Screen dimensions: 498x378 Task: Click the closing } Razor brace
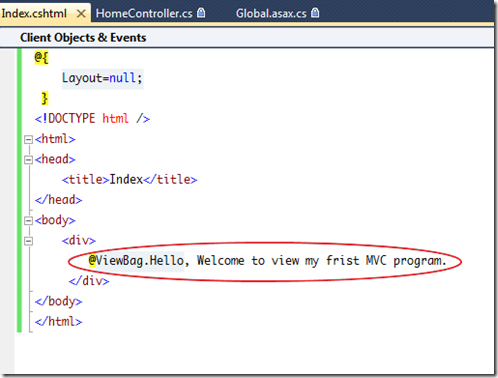click(44, 98)
